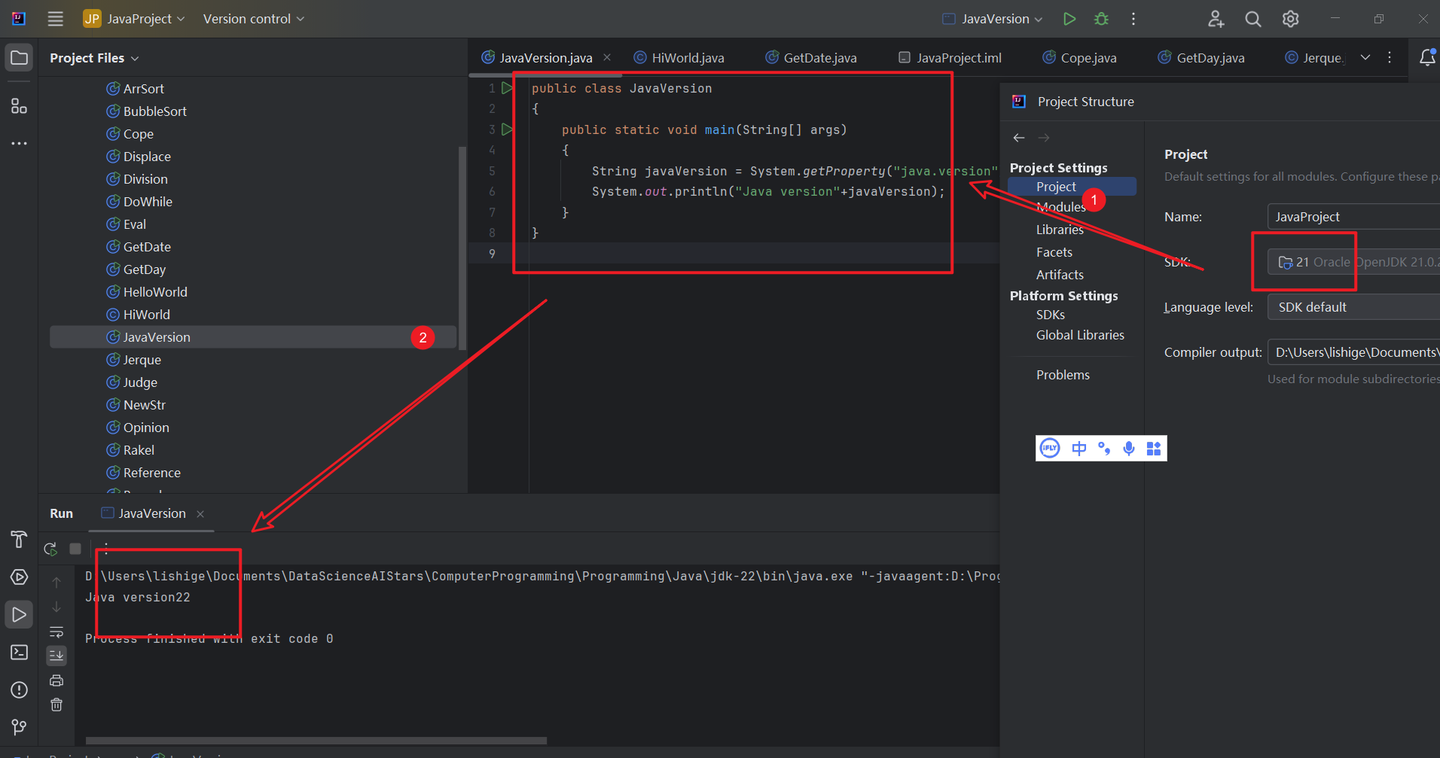Select Global Libraries under Platform Settings

(1080, 335)
